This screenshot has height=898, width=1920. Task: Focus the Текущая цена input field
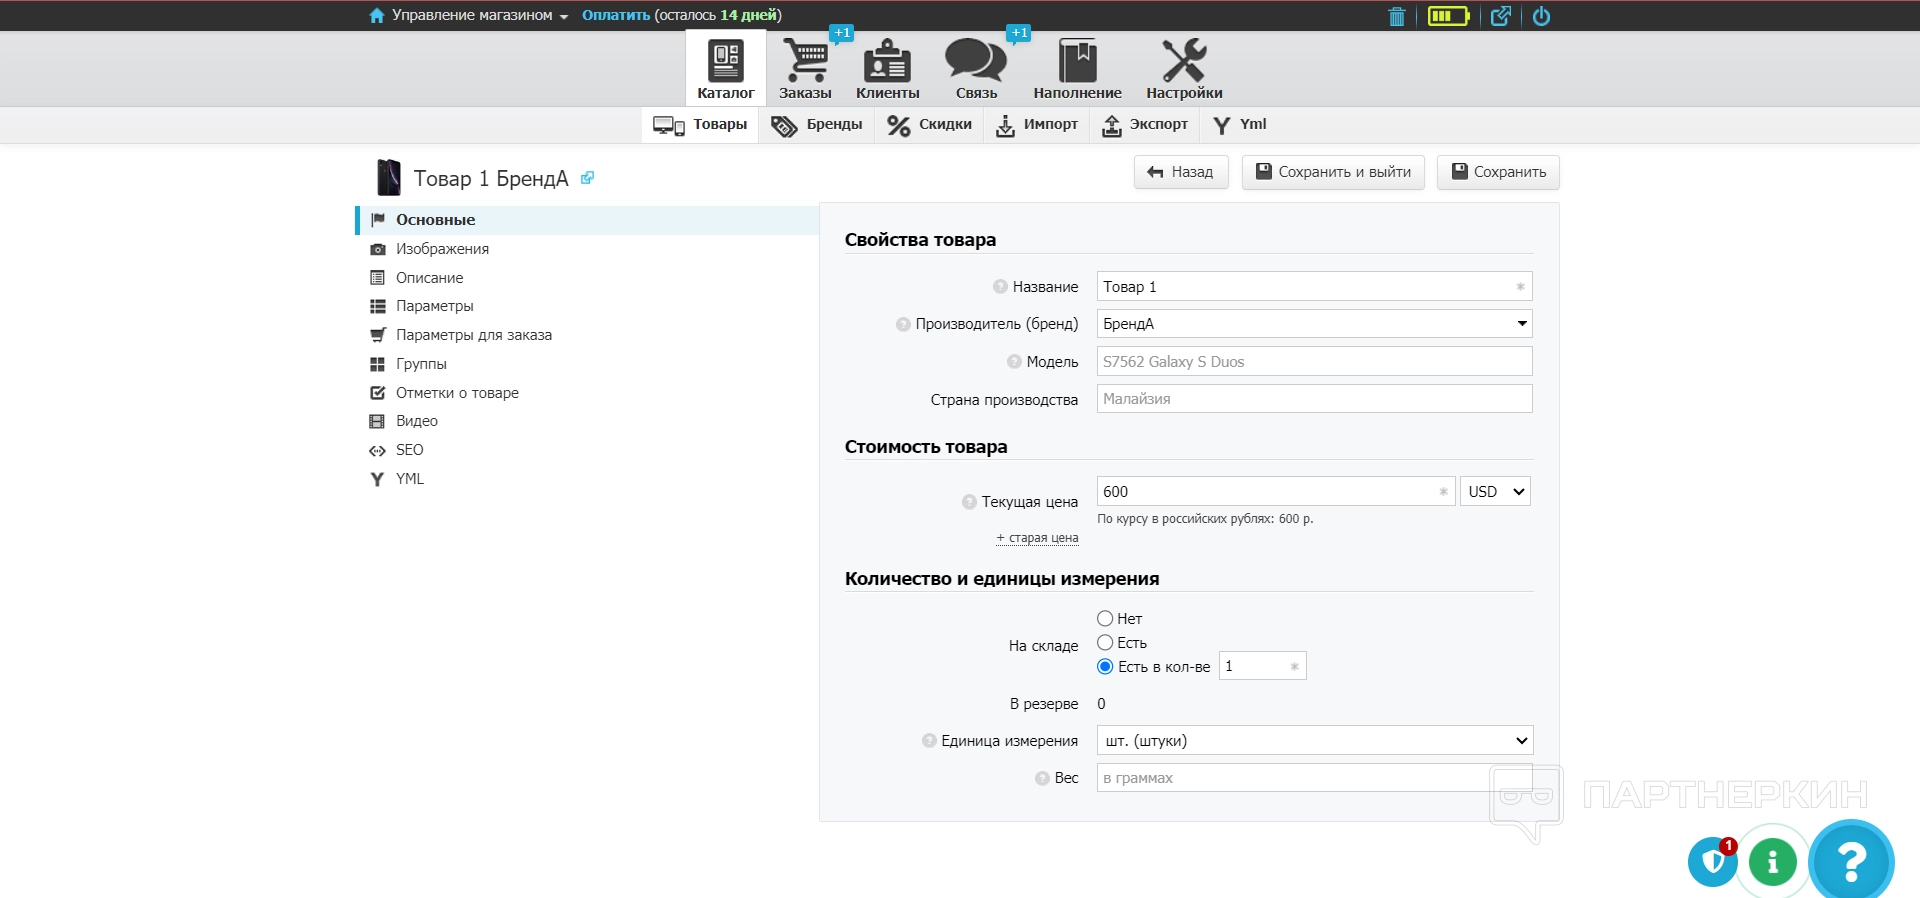[x=1276, y=492]
